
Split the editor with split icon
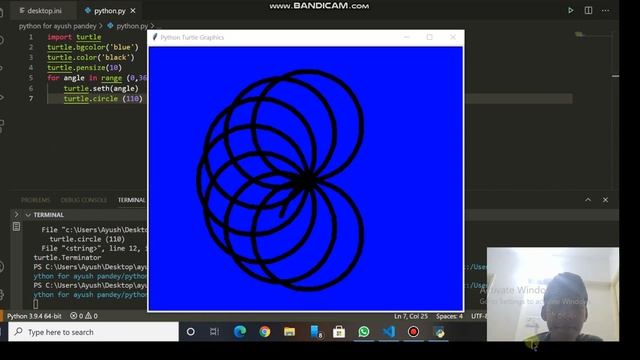click(588, 11)
